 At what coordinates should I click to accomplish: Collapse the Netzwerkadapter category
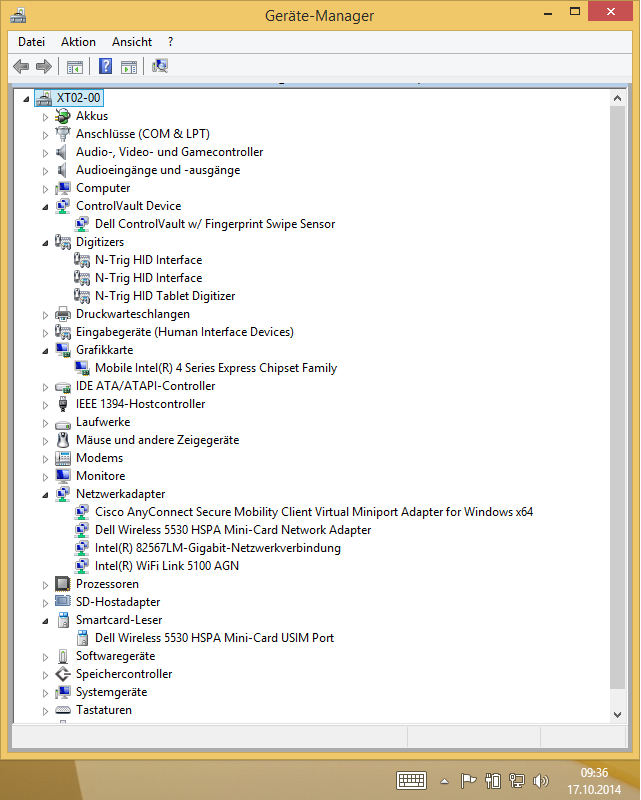(x=45, y=494)
